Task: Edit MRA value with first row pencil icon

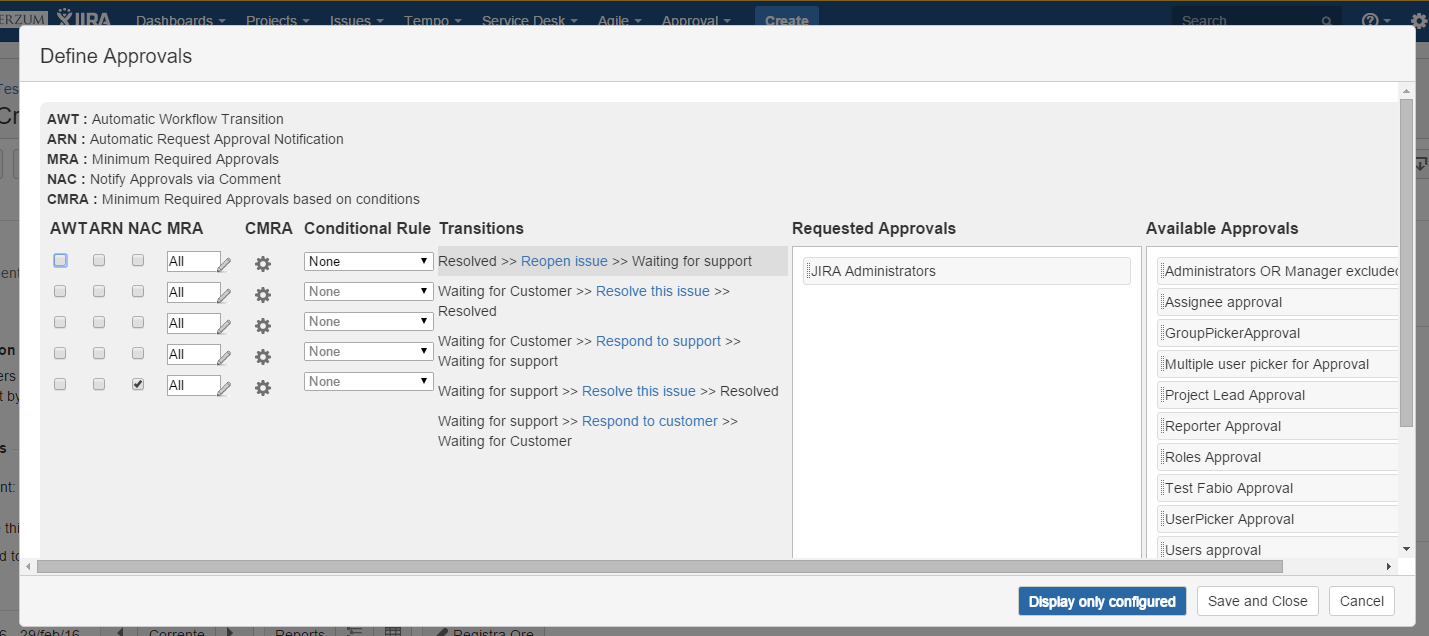Action: (x=224, y=265)
